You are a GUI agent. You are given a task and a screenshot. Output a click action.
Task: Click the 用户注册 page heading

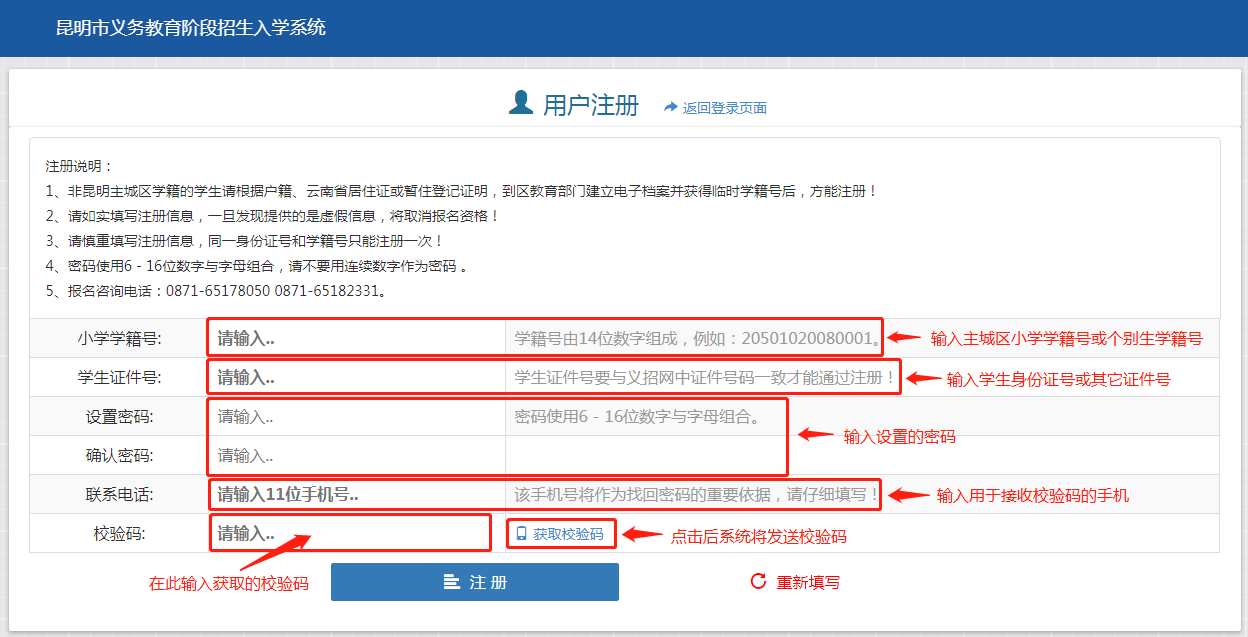pyautogui.click(x=590, y=106)
